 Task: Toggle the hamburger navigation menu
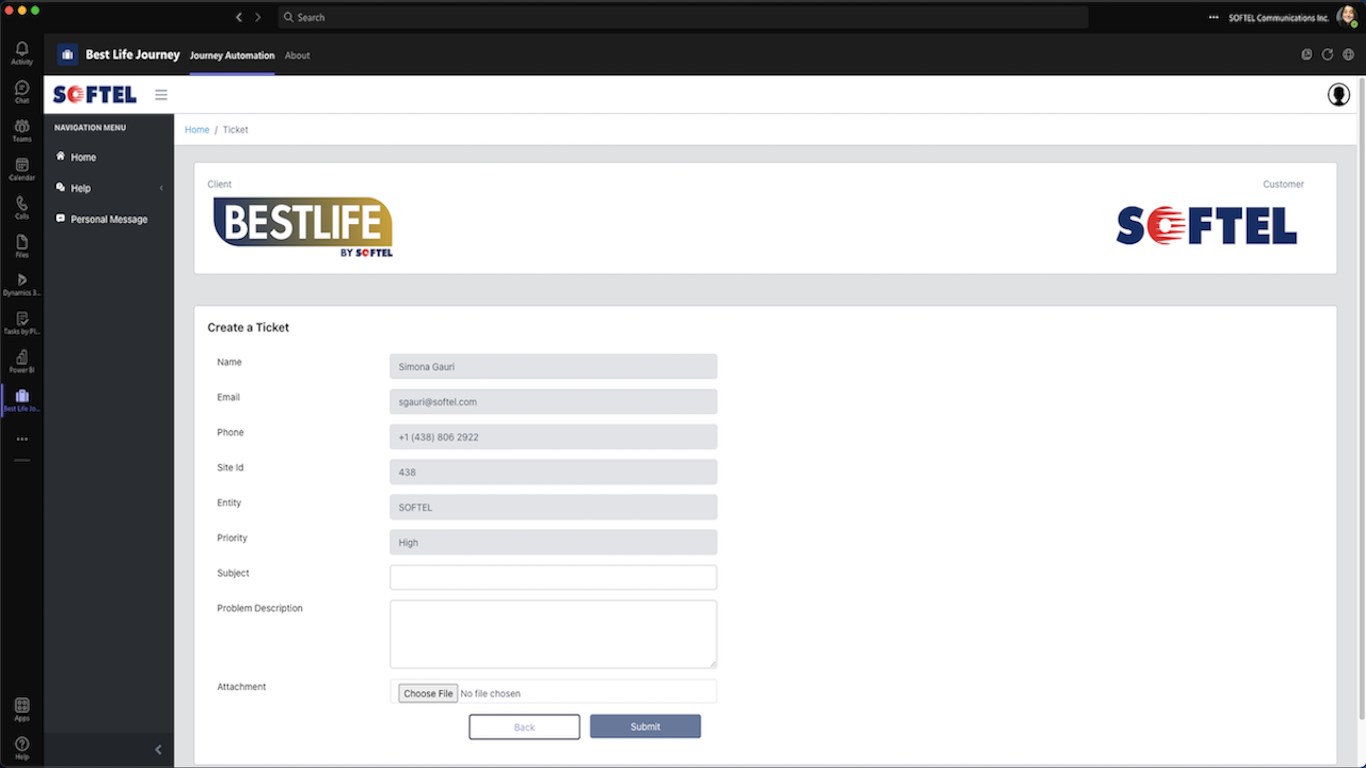pyautogui.click(x=161, y=95)
